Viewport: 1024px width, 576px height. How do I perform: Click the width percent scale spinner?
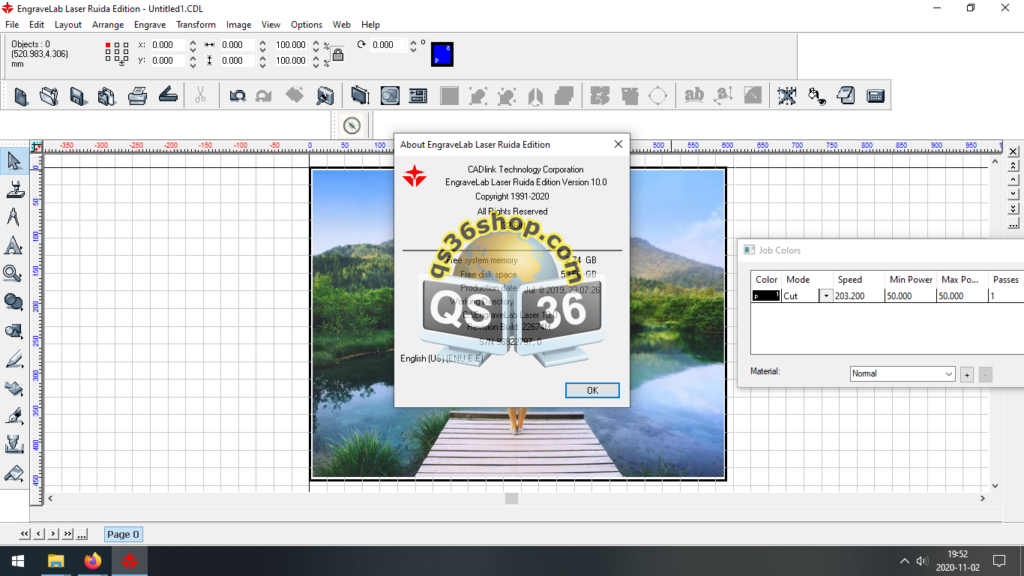[316, 45]
